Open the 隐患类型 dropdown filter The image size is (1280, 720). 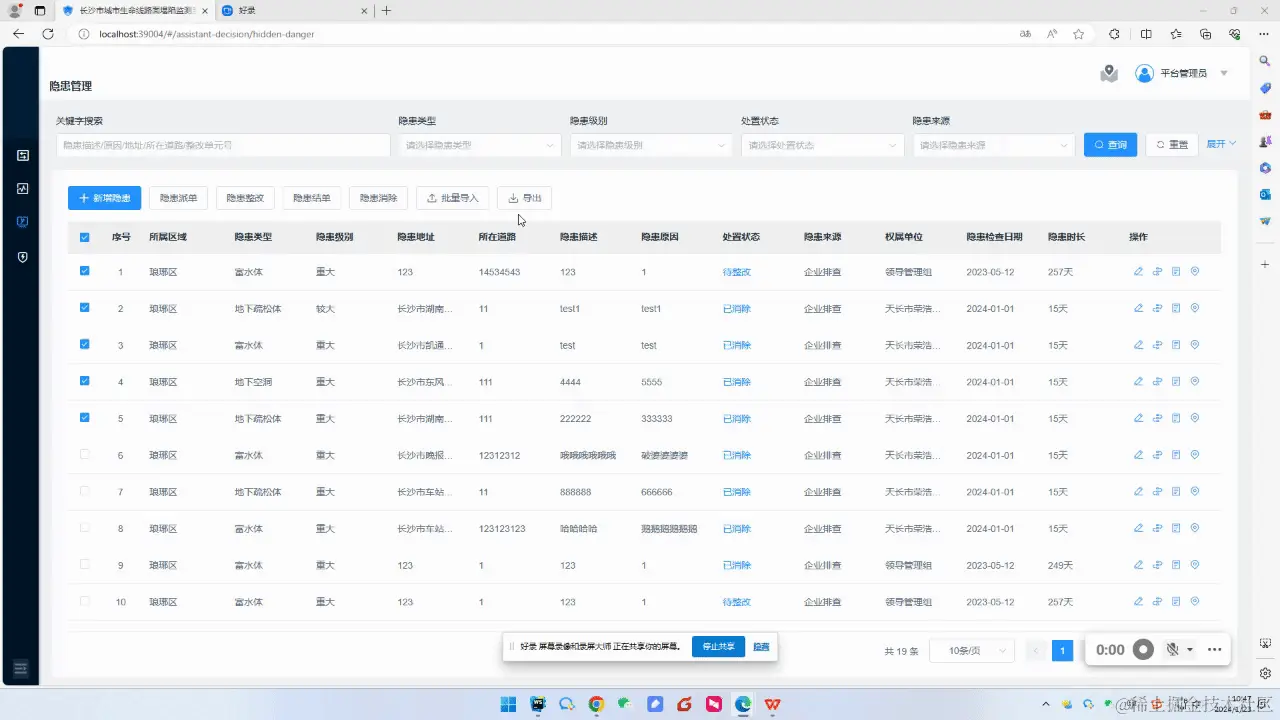(479, 145)
